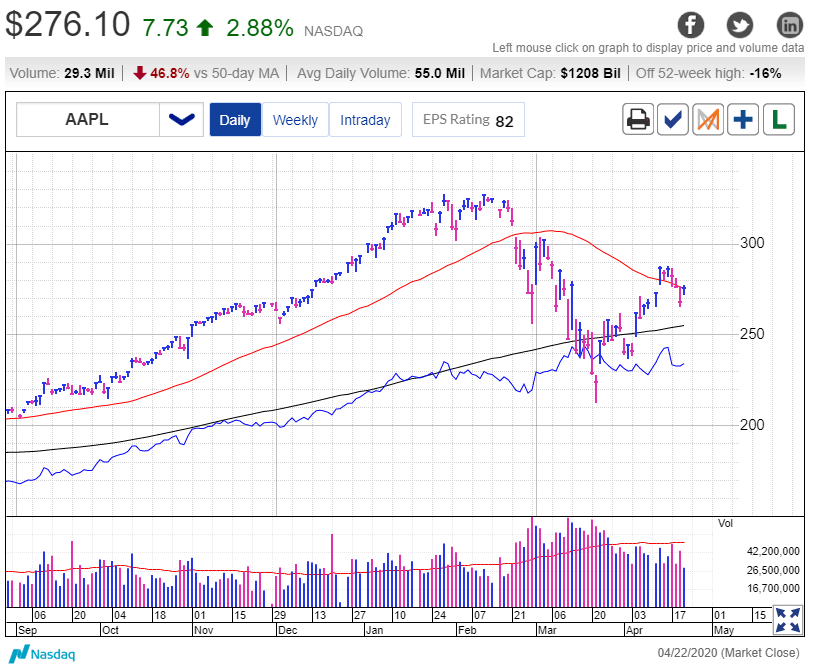This screenshot has height=666, width=814.
Task: Click the EPS Rating 82 box
Action: pos(468,119)
